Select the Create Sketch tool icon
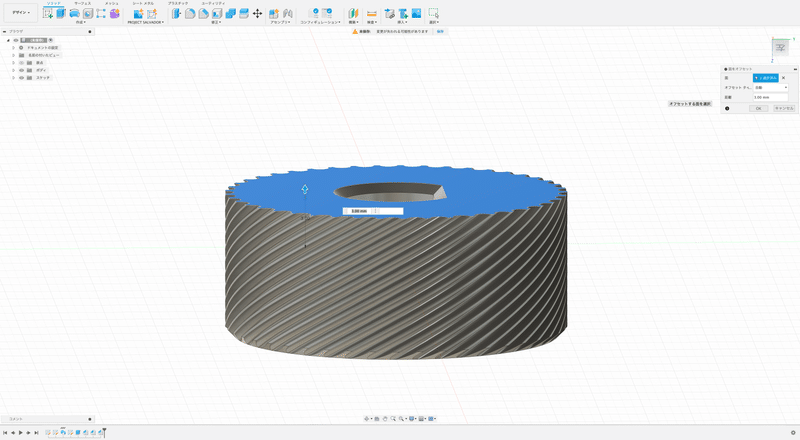This screenshot has width=800, height=440. pyautogui.click(x=48, y=14)
